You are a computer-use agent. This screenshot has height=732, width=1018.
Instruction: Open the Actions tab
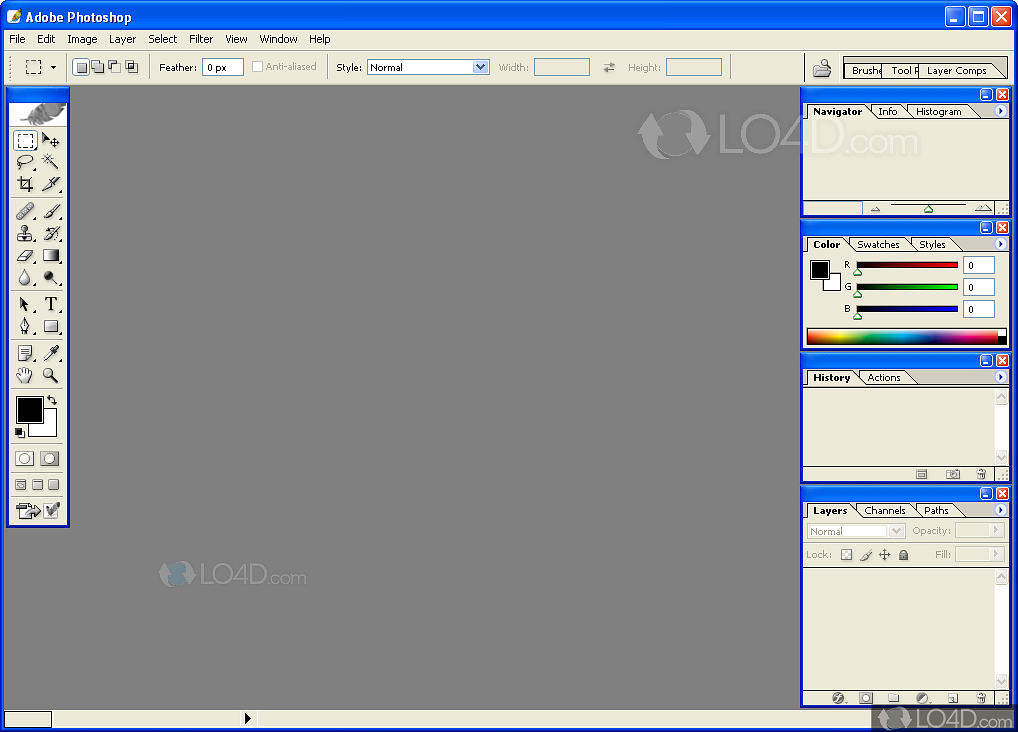(884, 378)
